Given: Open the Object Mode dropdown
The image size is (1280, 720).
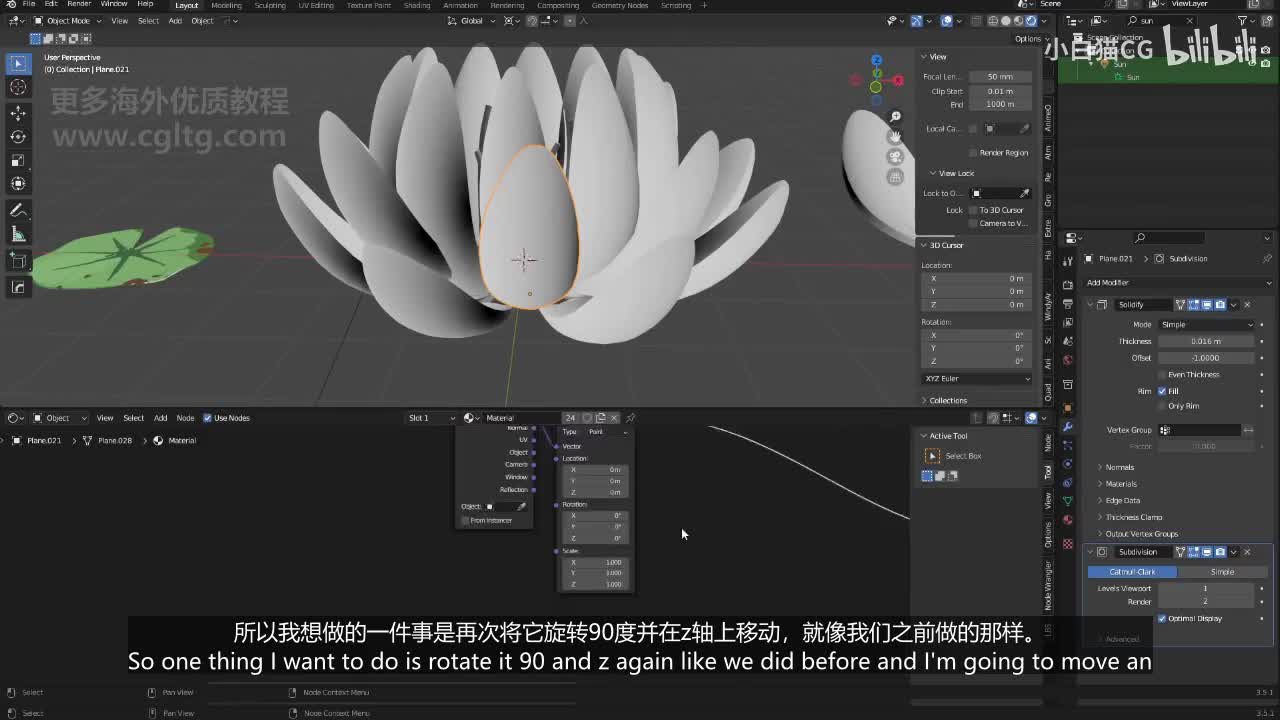Looking at the screenshot, I should (x=68, y=20).
